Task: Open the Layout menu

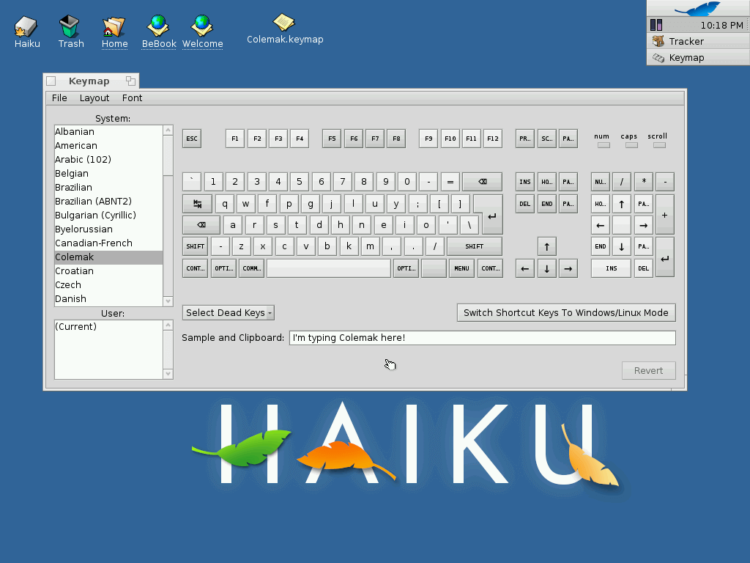Action: point(94,98)
